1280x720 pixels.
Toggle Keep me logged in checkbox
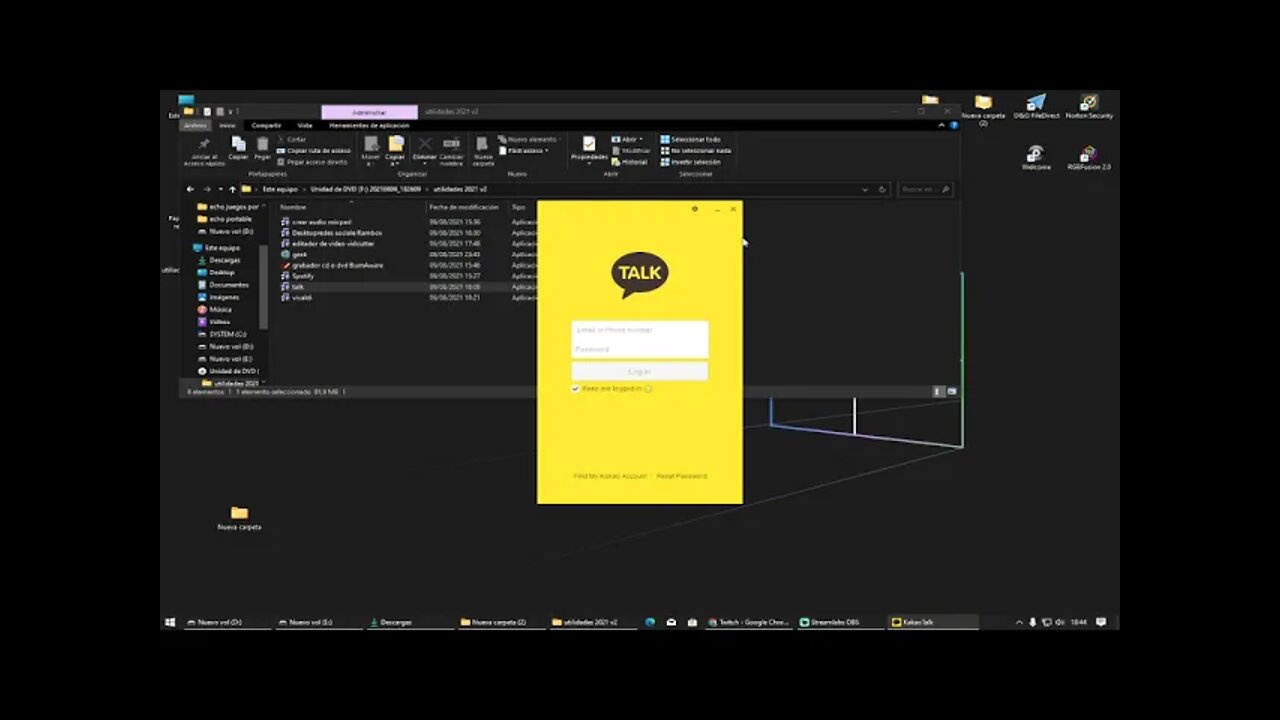(575, 389)
